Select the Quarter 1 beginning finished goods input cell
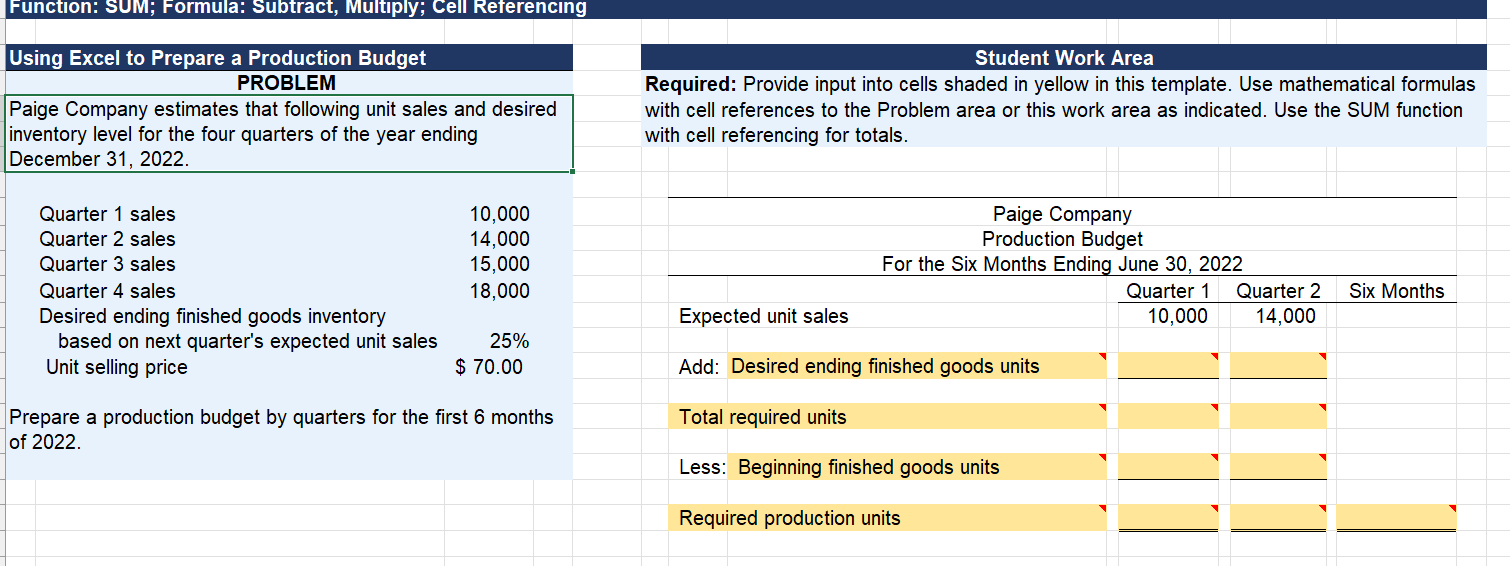Viewport: 1510px width, 566px height. (x=1168, y=467)
